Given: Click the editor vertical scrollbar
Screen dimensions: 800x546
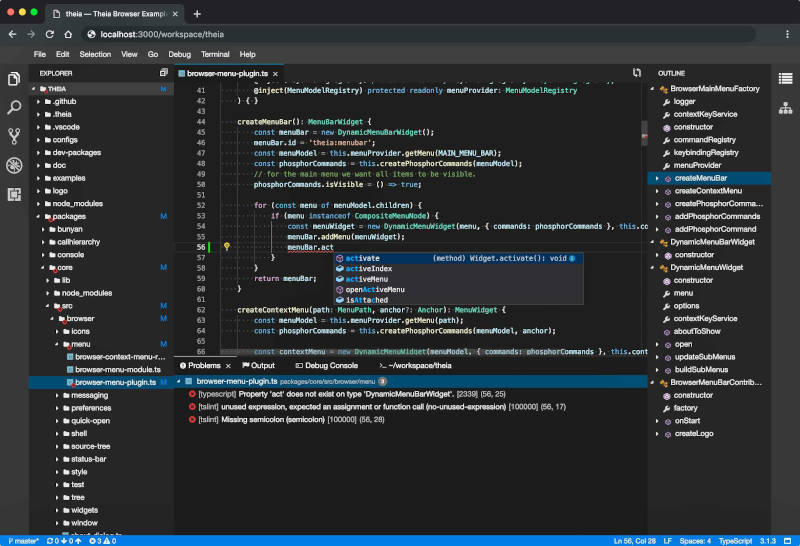Looking at the screenshot, I should (x=644, y=133).
